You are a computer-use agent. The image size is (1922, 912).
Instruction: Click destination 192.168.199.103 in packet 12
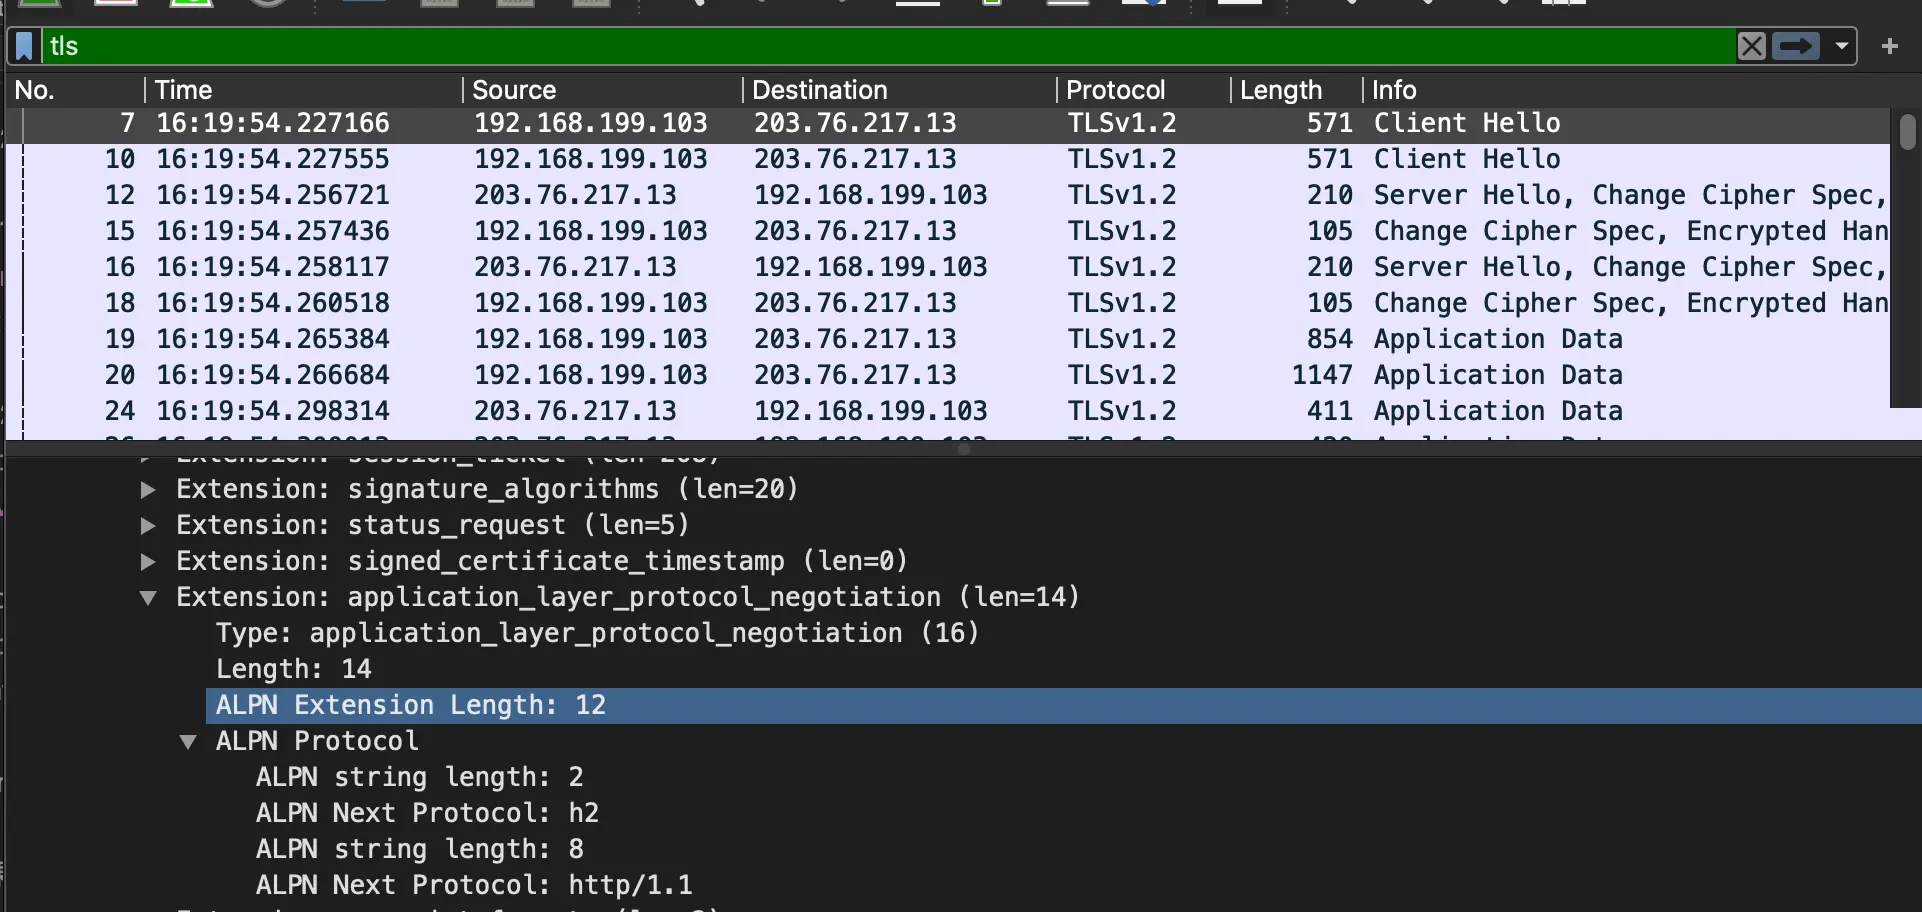tap(870, 195)
